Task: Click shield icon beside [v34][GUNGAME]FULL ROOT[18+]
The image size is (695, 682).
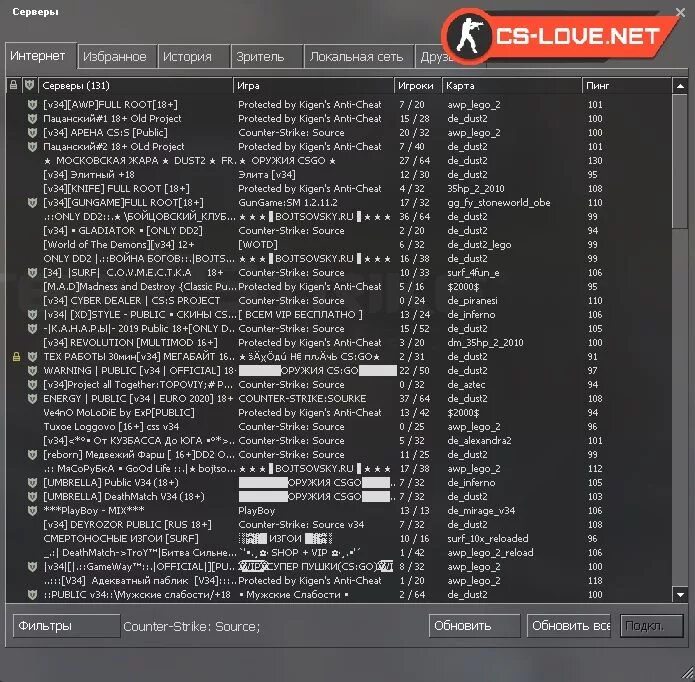Action: pos(32,203)
